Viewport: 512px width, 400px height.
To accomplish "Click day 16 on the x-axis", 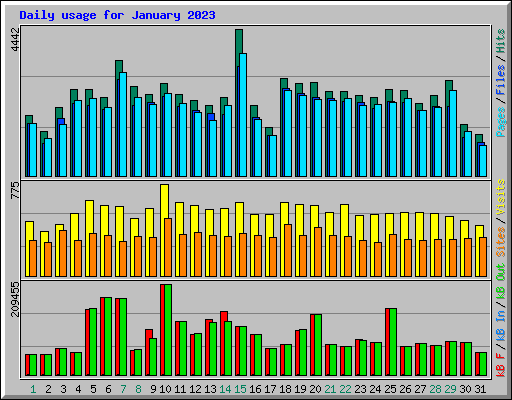I will (x=255, y=389).
